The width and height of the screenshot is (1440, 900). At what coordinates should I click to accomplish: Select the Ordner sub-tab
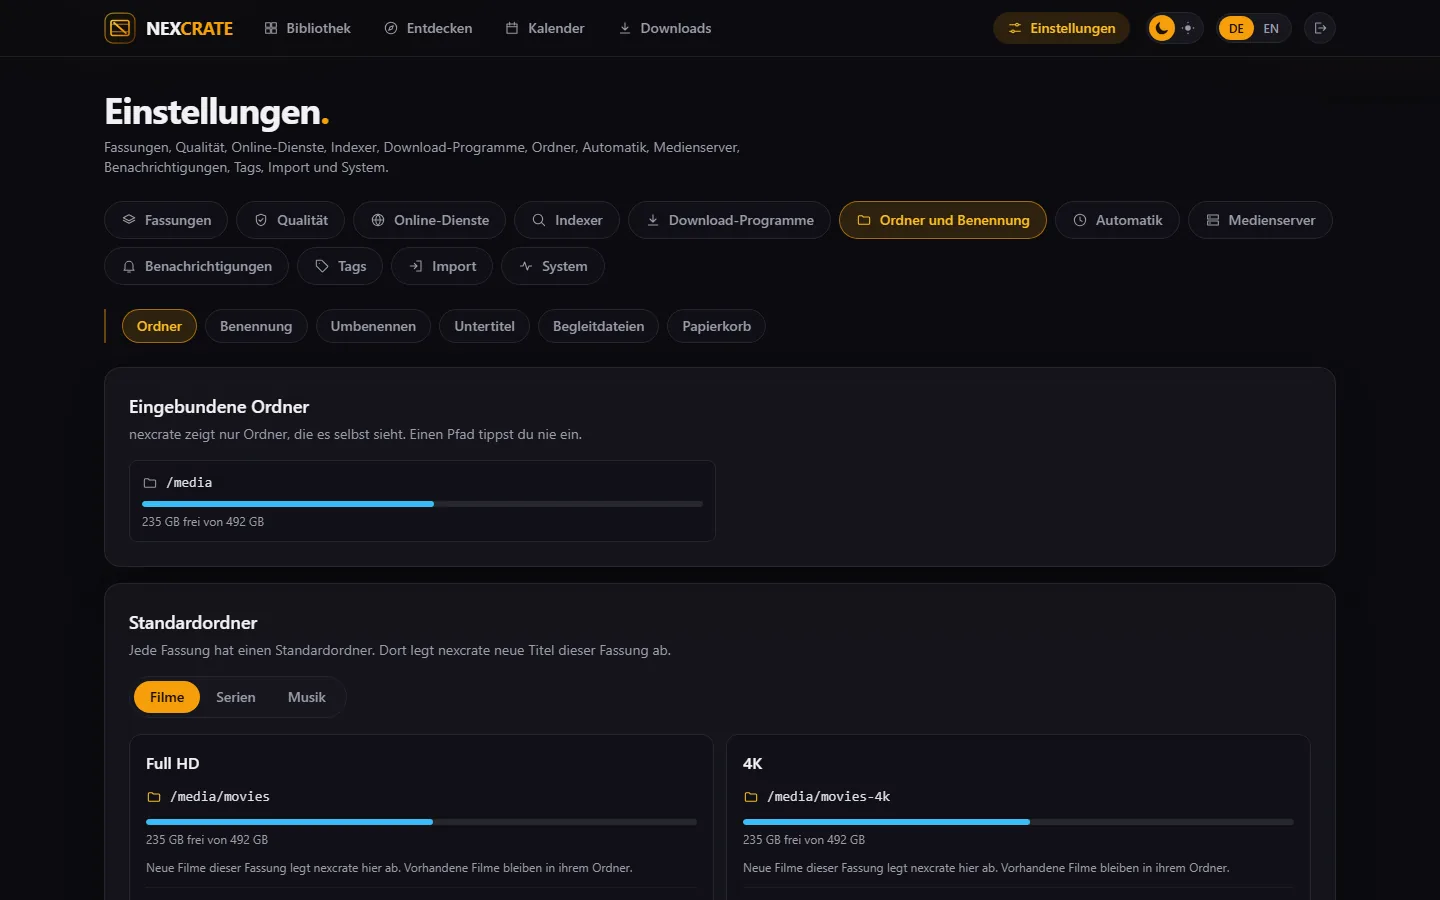(159, 326)
